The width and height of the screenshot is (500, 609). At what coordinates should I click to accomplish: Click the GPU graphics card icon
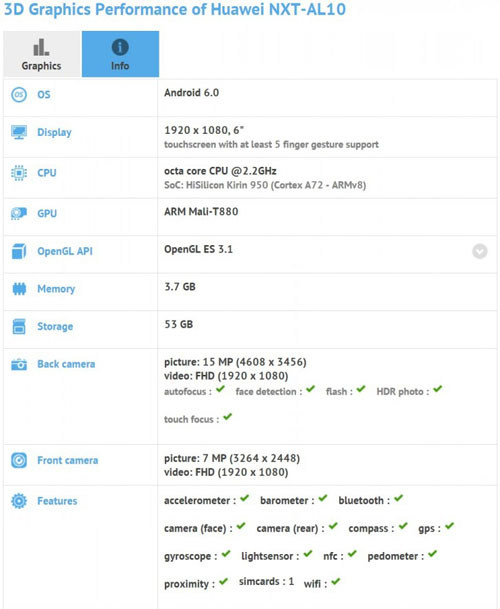[19, 214]
